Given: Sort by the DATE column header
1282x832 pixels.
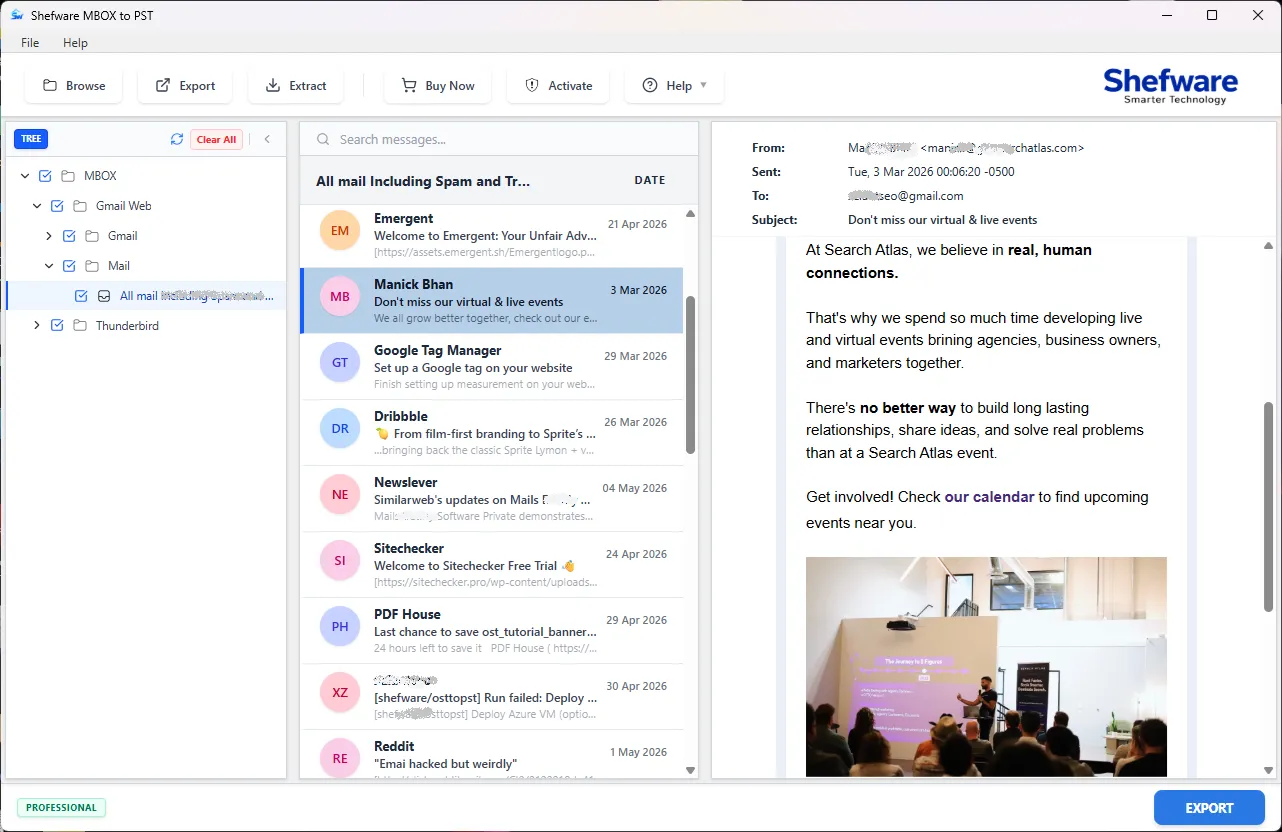Looking at the screenshot, I should point(650,181).
